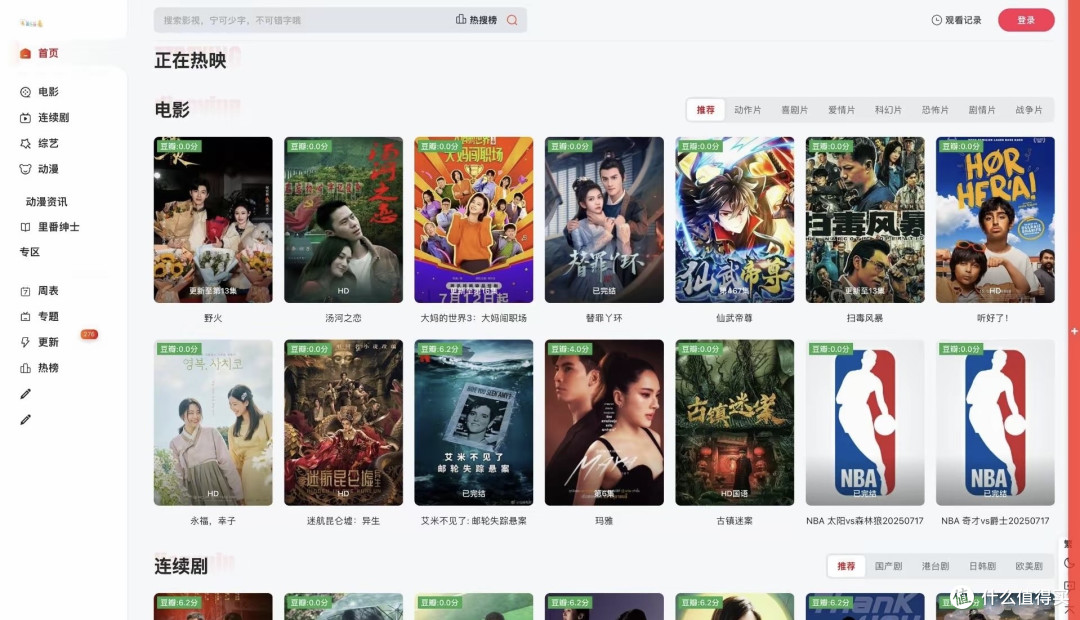
Task: Open 大妈的世界3 poster
Action: coord(474,220)
